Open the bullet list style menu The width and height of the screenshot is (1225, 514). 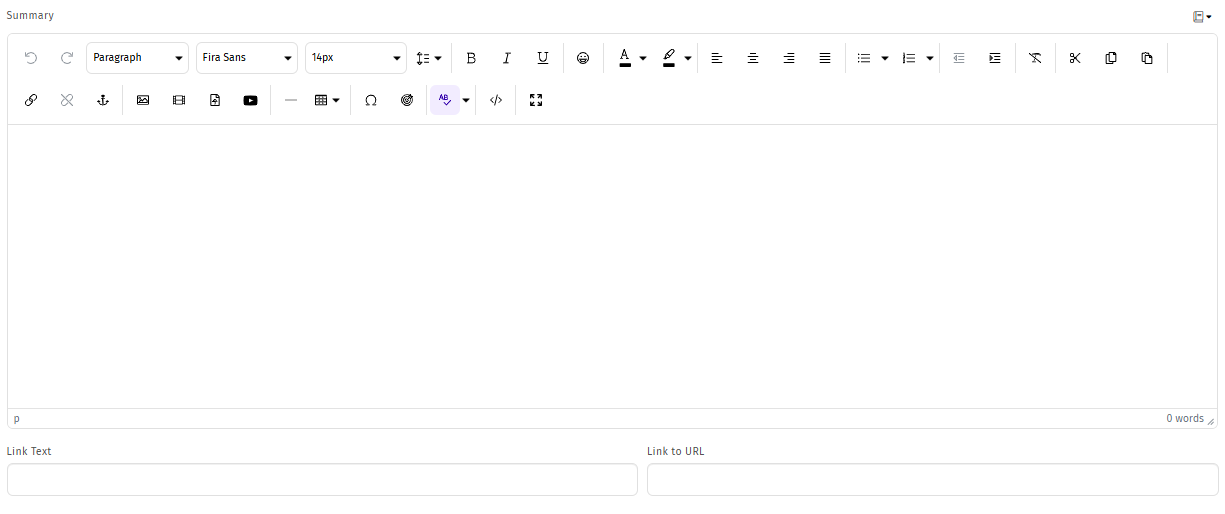[885, 58]
